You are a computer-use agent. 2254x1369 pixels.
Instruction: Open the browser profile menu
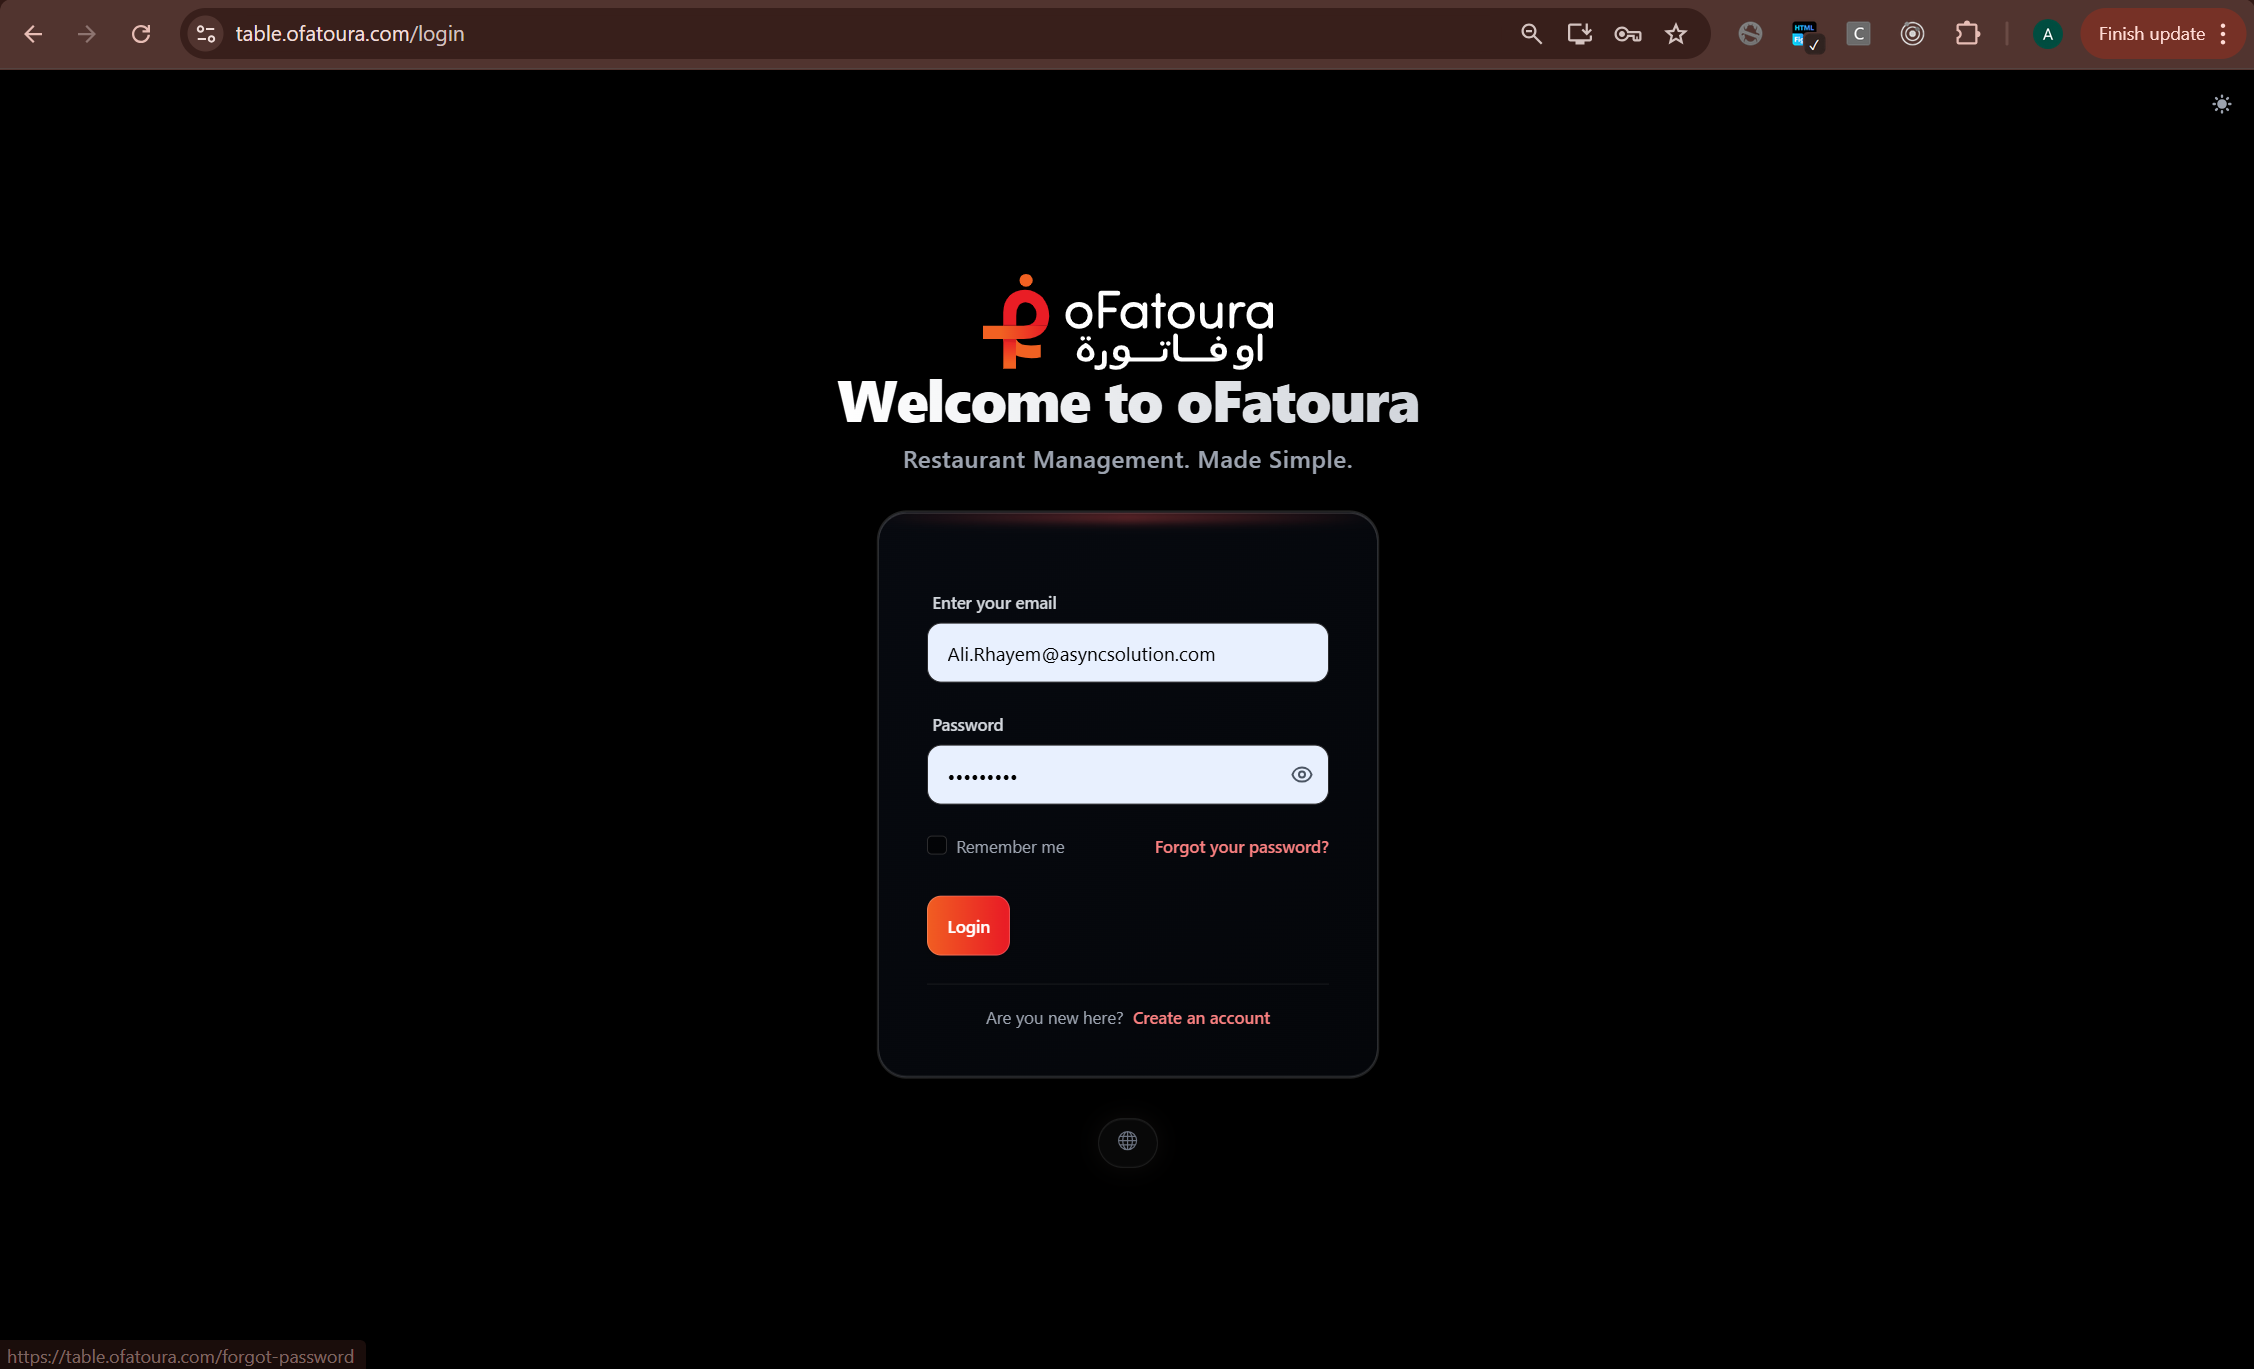[x=2047, y=33]
